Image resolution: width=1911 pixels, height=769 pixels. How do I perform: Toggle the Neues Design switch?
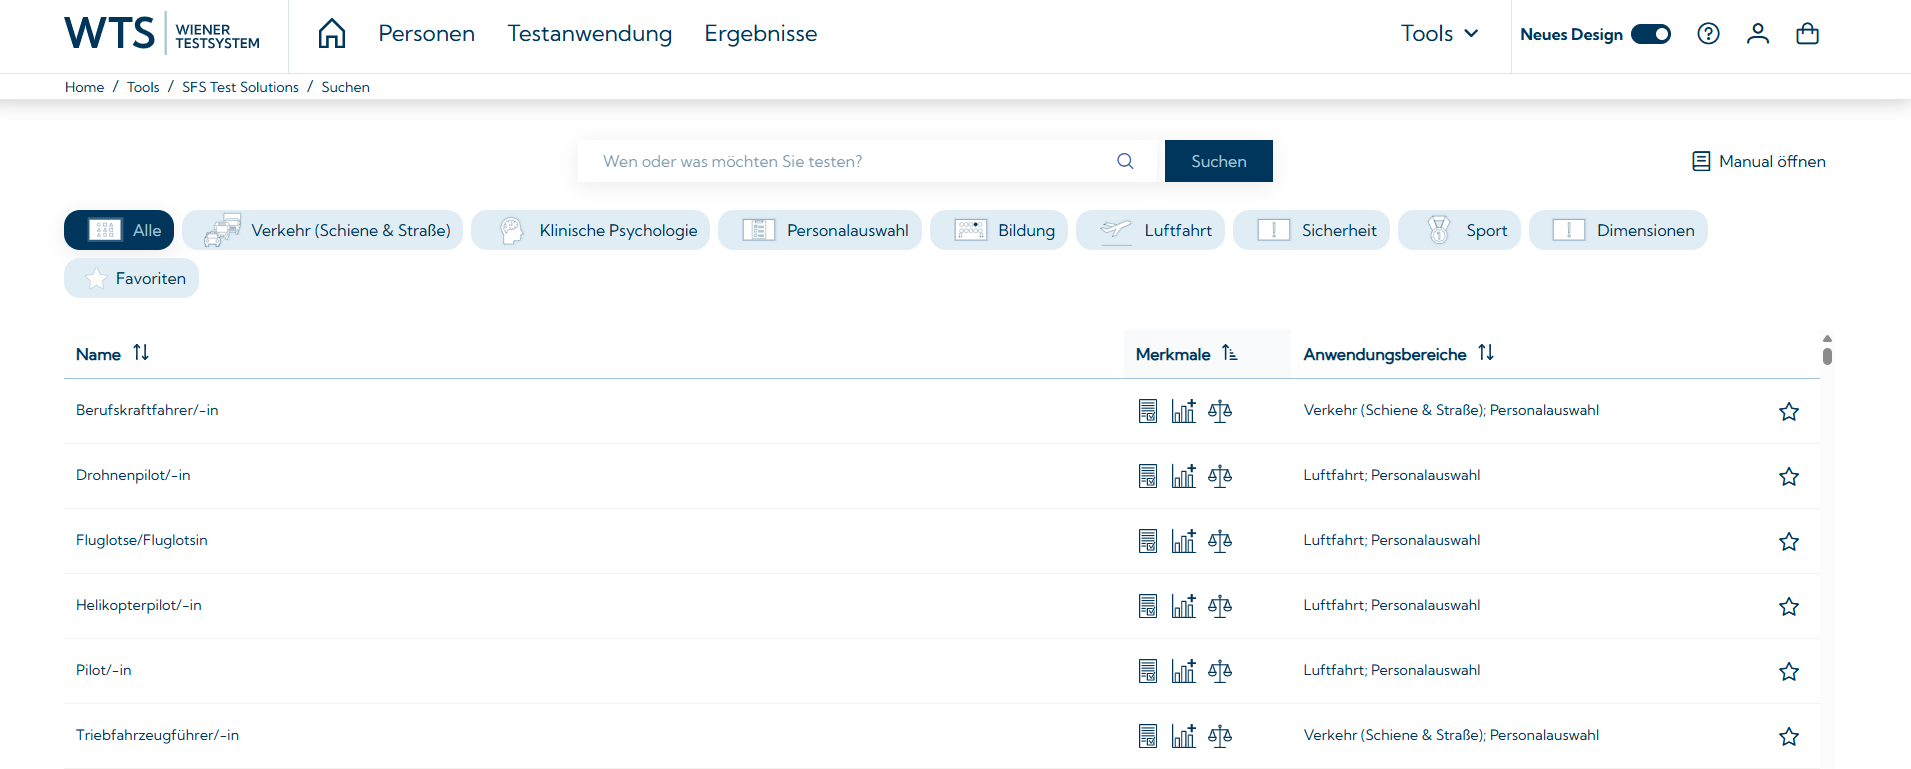point(1650,34)
